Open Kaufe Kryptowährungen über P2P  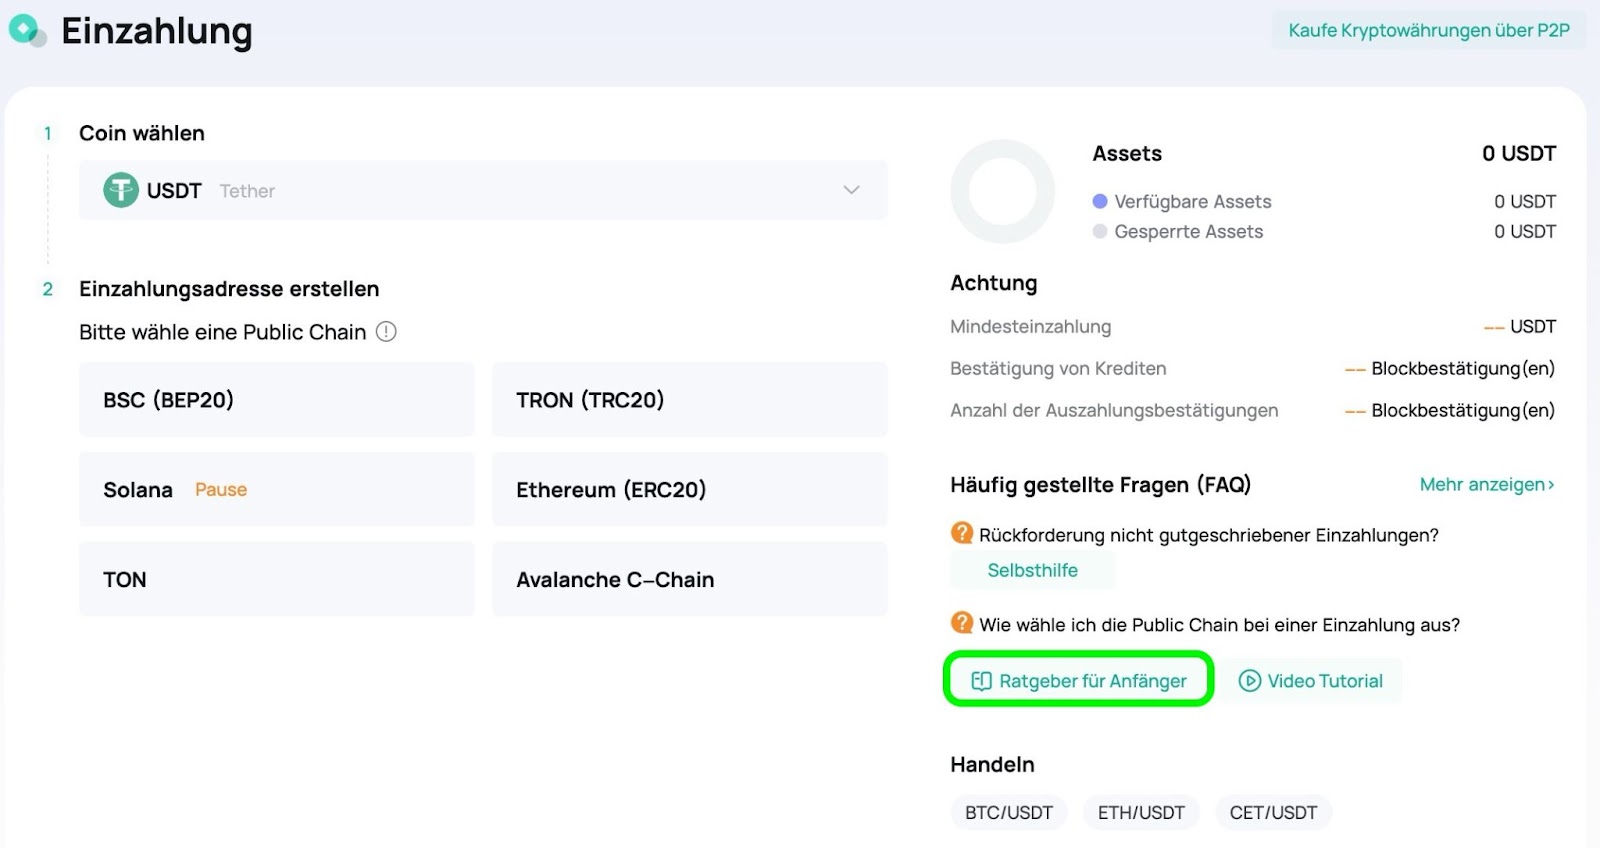1429,30
